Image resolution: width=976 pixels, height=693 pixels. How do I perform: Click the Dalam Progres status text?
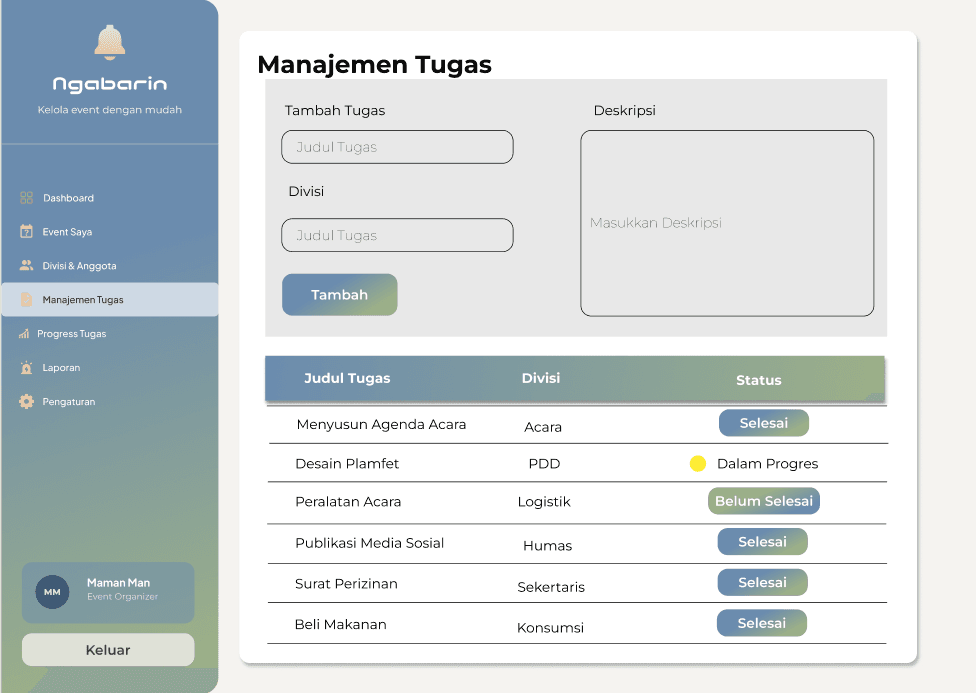point(767,464)
